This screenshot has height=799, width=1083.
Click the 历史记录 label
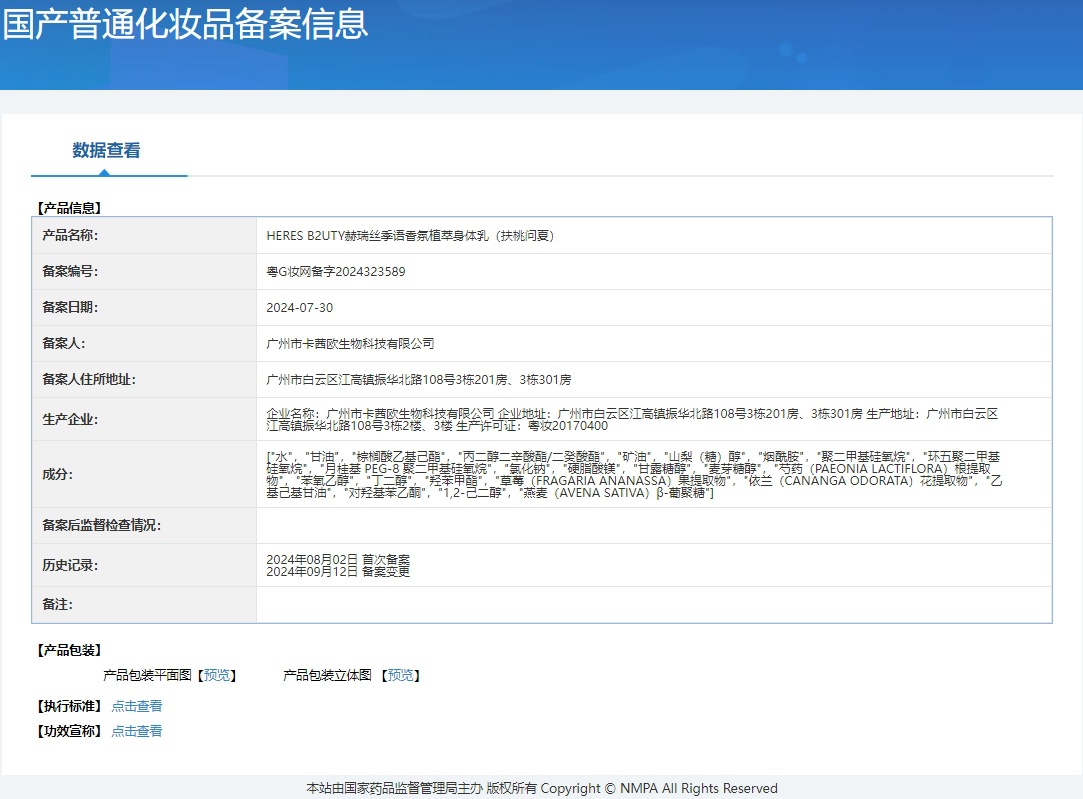(70, 565)
